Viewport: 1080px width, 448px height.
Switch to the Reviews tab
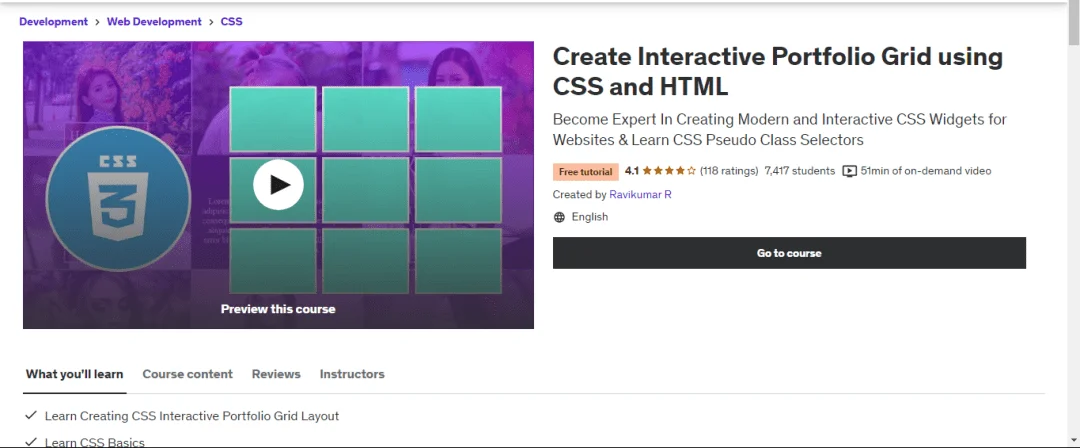pos(276,374)
